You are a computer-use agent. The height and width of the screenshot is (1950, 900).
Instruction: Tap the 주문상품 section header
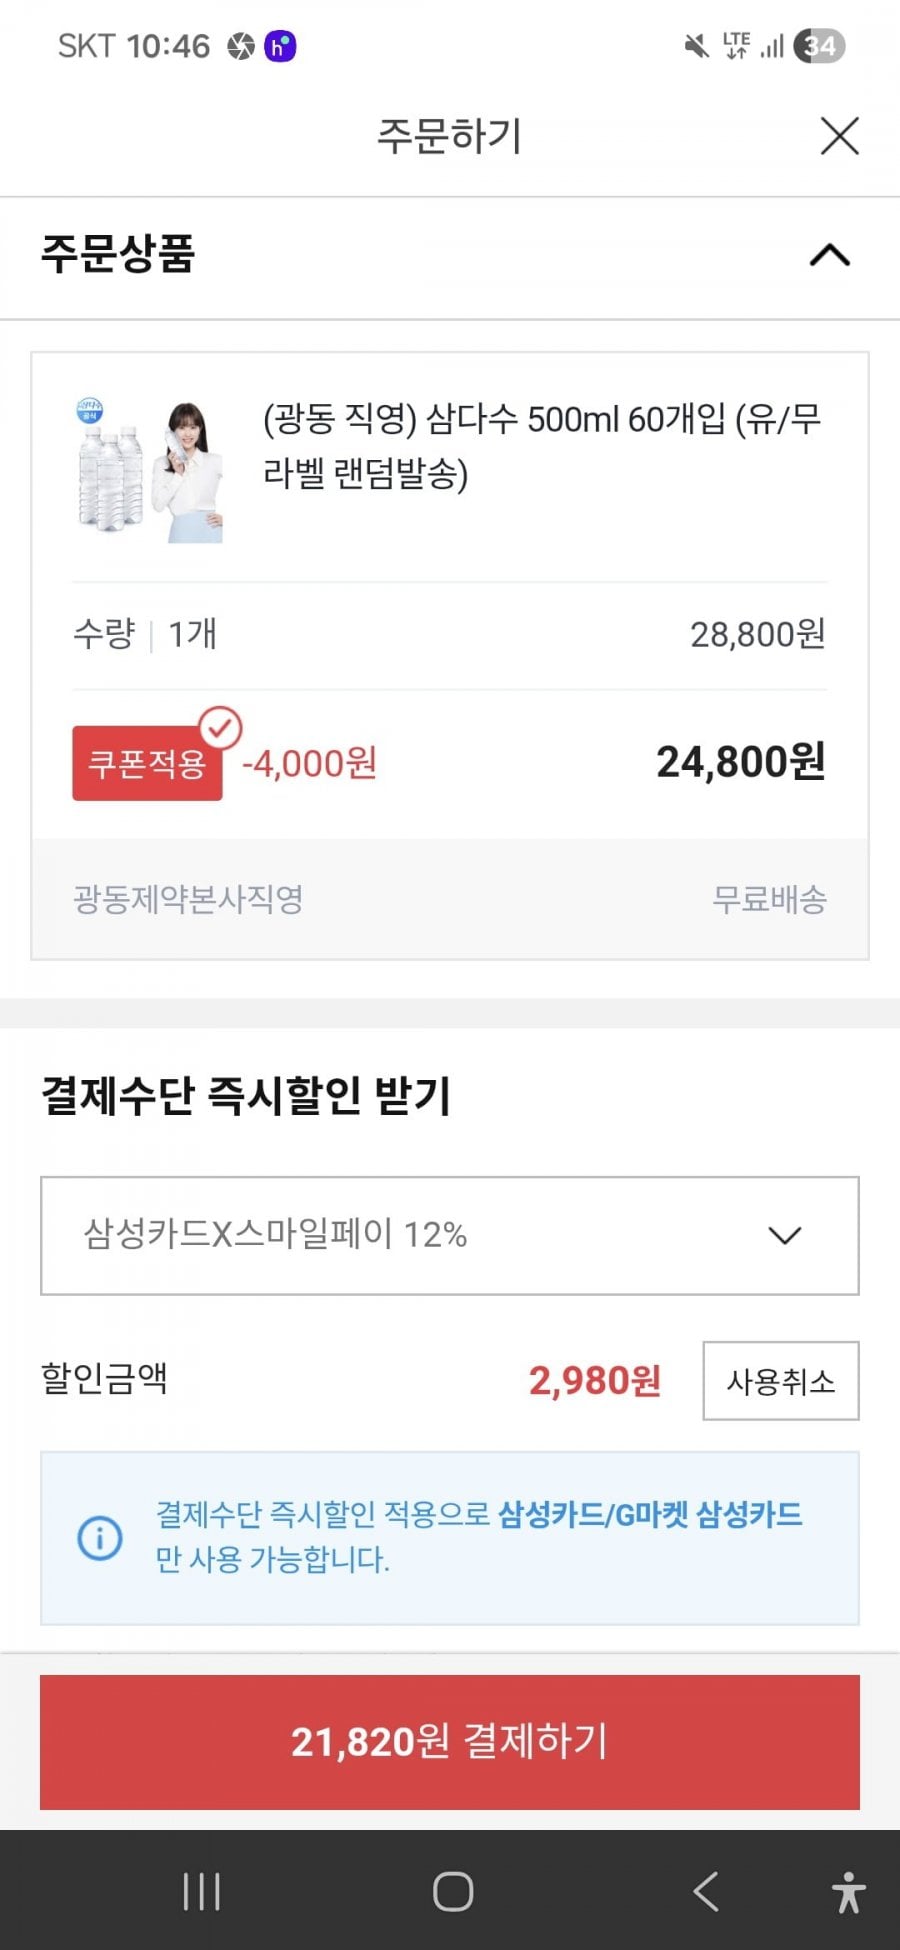pos(118,254)
